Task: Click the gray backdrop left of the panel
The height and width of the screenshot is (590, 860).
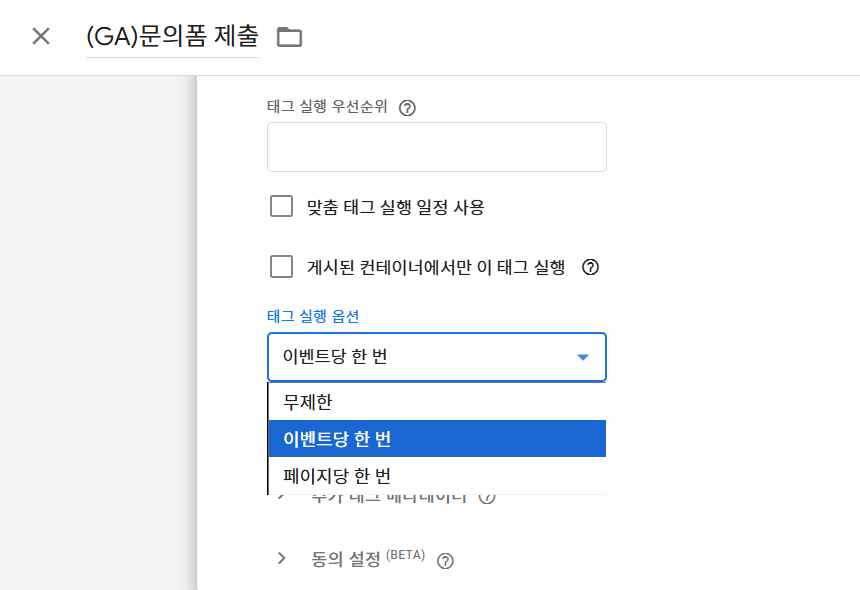Action: coord(98,333)
